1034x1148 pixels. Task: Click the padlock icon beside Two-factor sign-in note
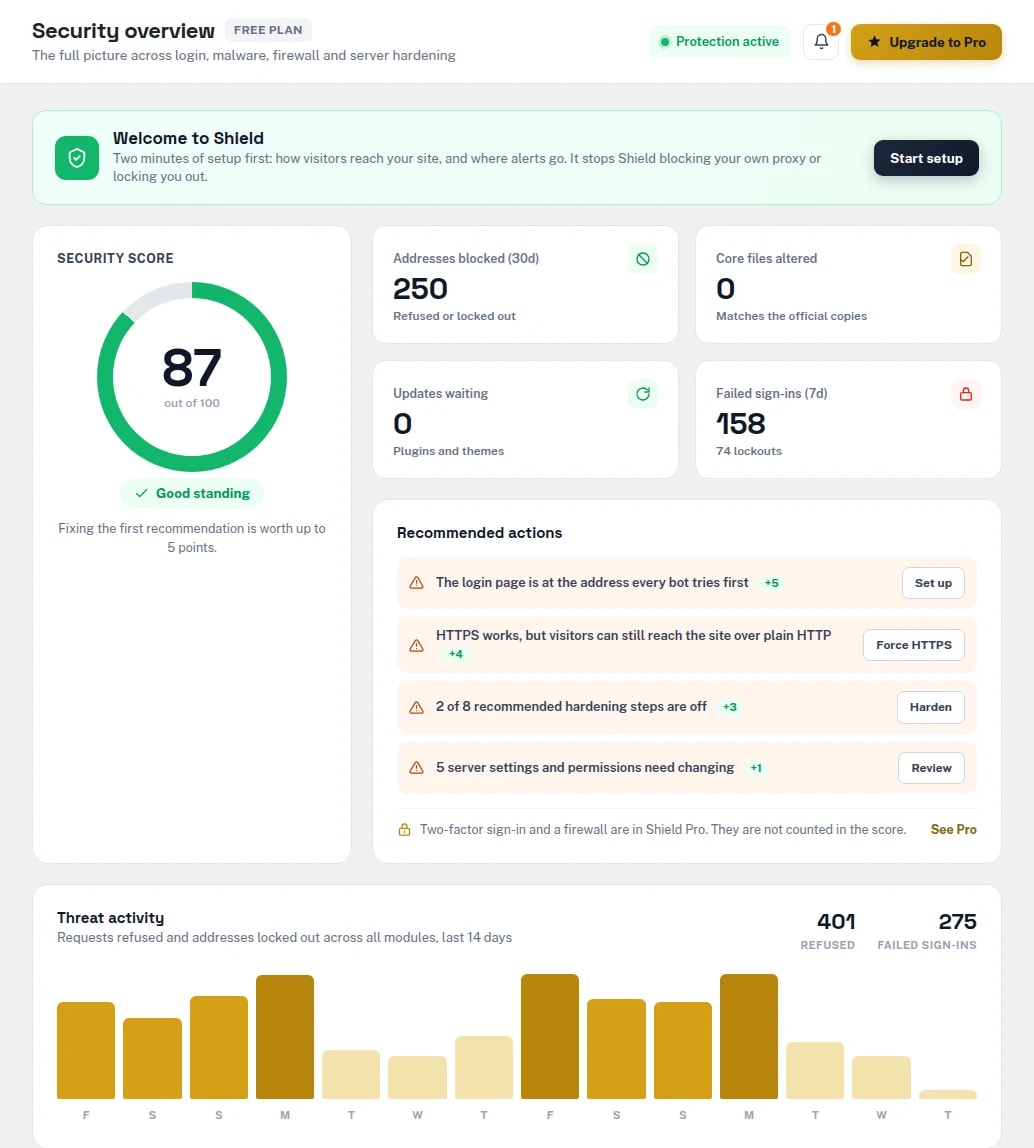pos(404,830)
